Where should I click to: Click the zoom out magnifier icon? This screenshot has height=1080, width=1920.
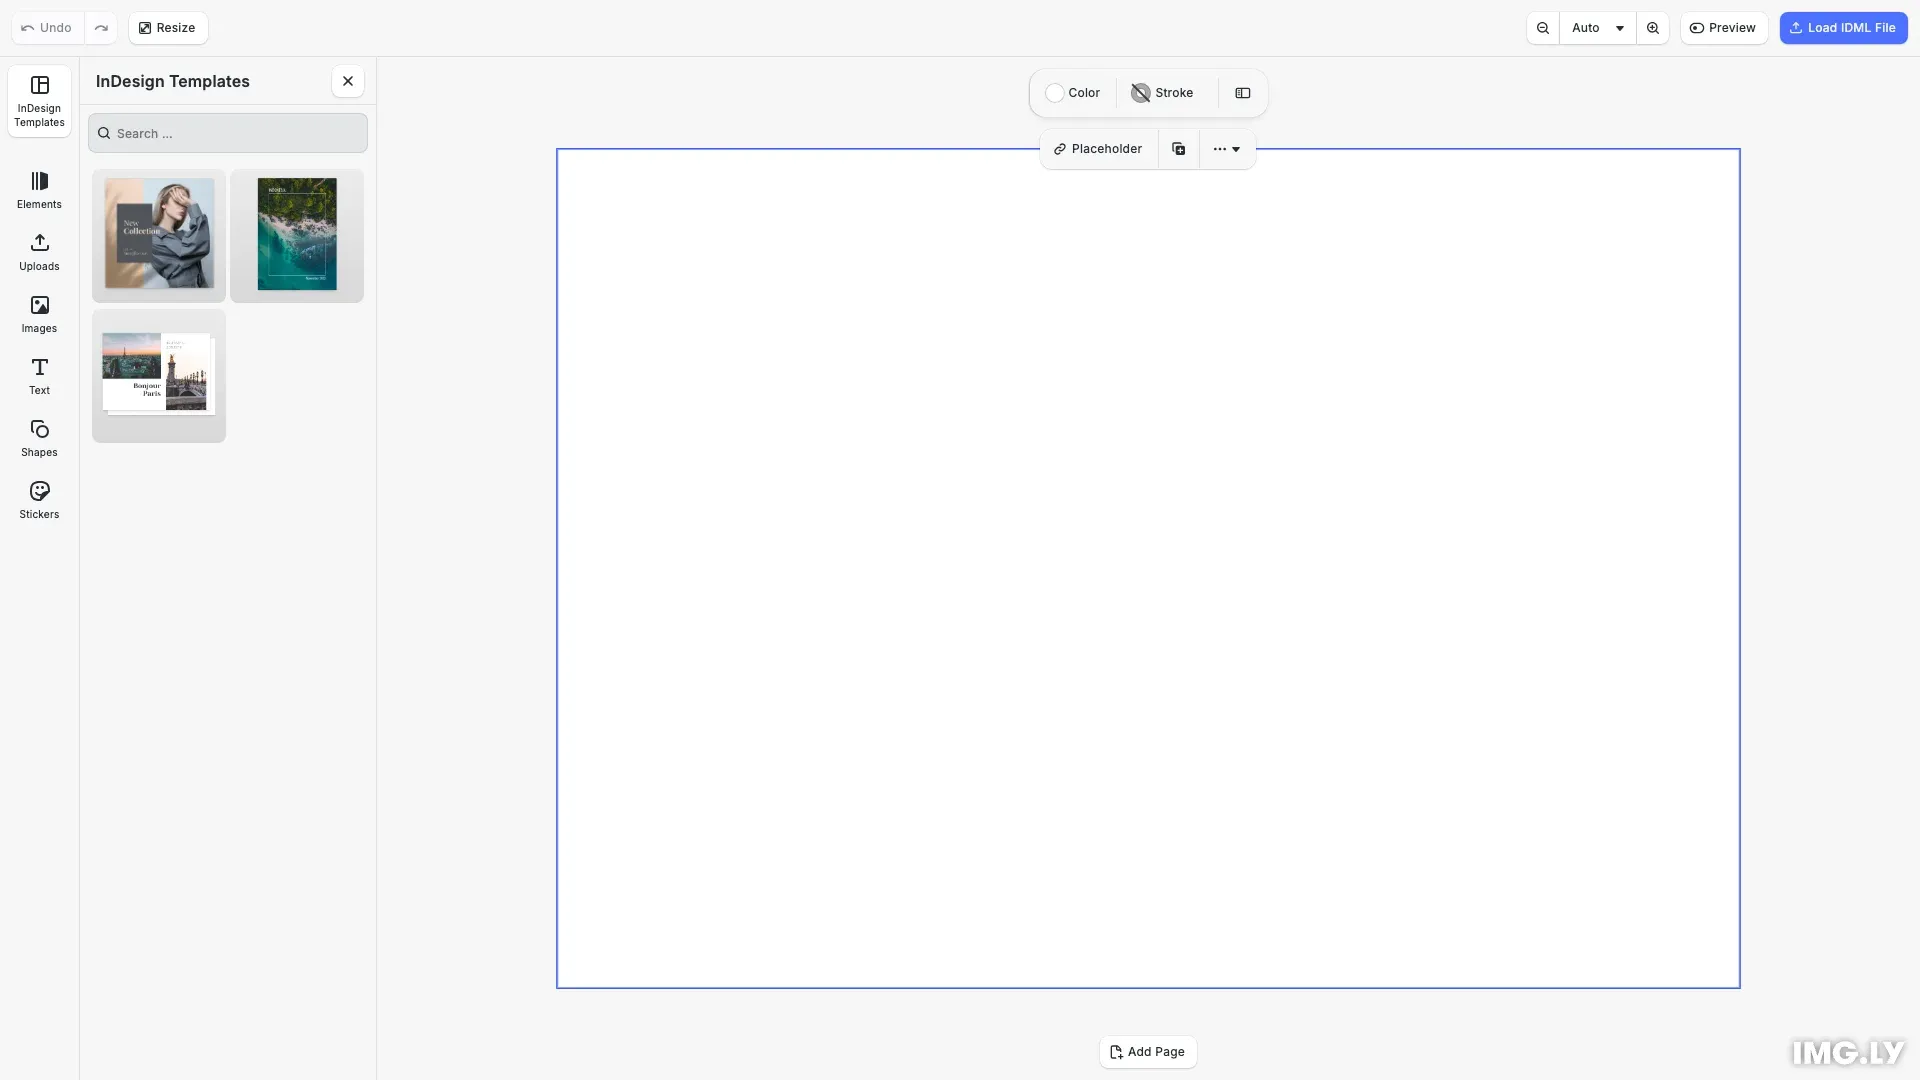tap(1543, 28)
